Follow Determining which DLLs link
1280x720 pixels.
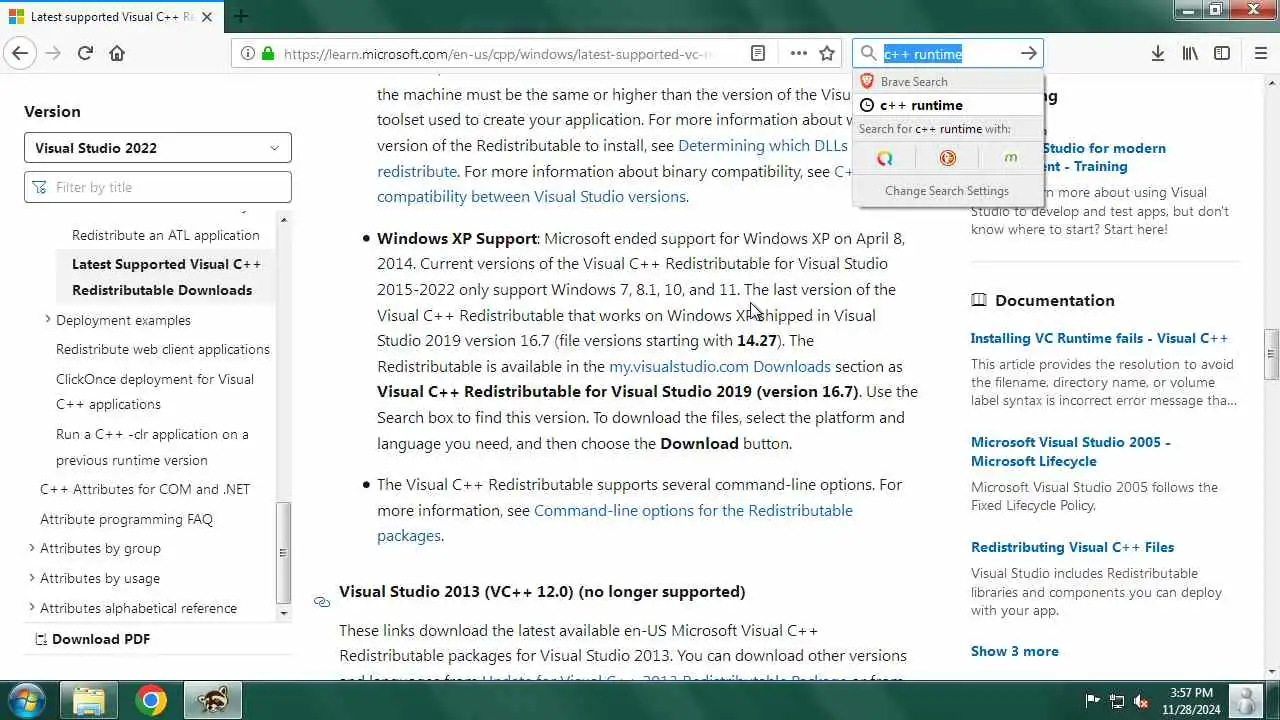(x=762, y=146)
